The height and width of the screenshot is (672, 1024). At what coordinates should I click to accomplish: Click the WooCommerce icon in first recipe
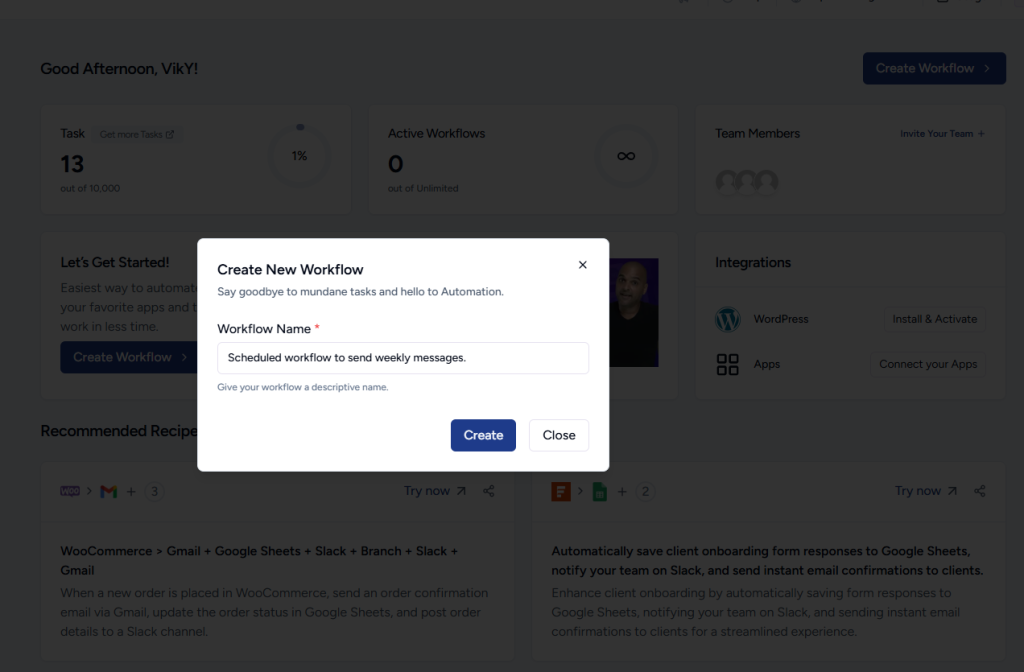point(70,491)
